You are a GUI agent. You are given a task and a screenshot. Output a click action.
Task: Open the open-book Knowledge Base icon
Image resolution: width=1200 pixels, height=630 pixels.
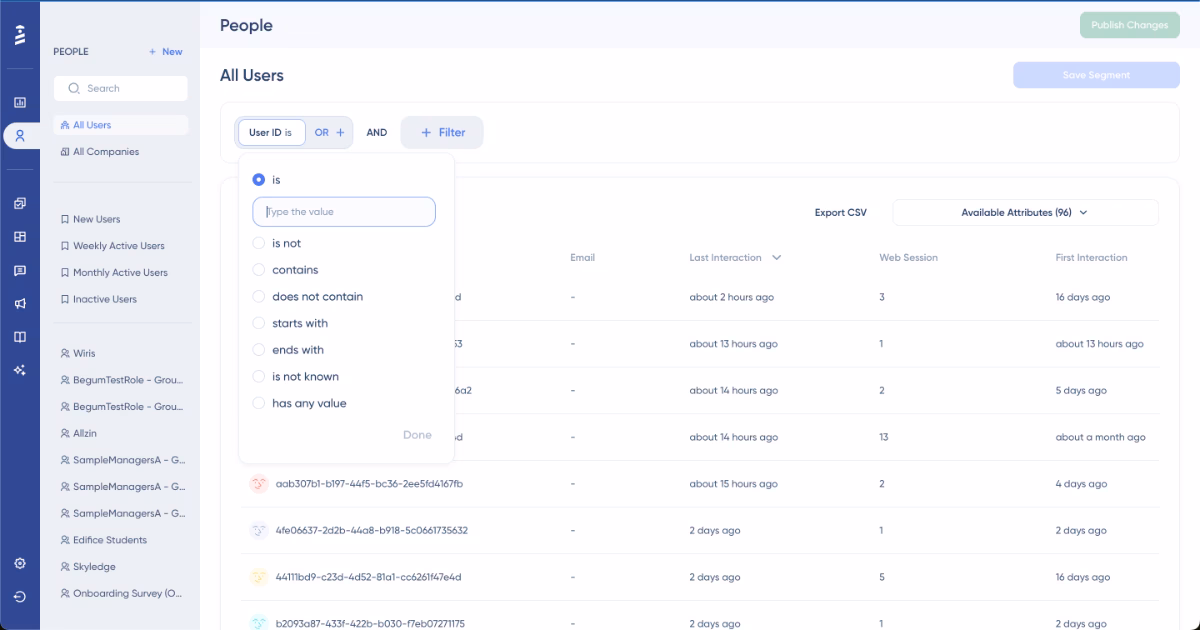pyautogui.click(x=19, y=337)
